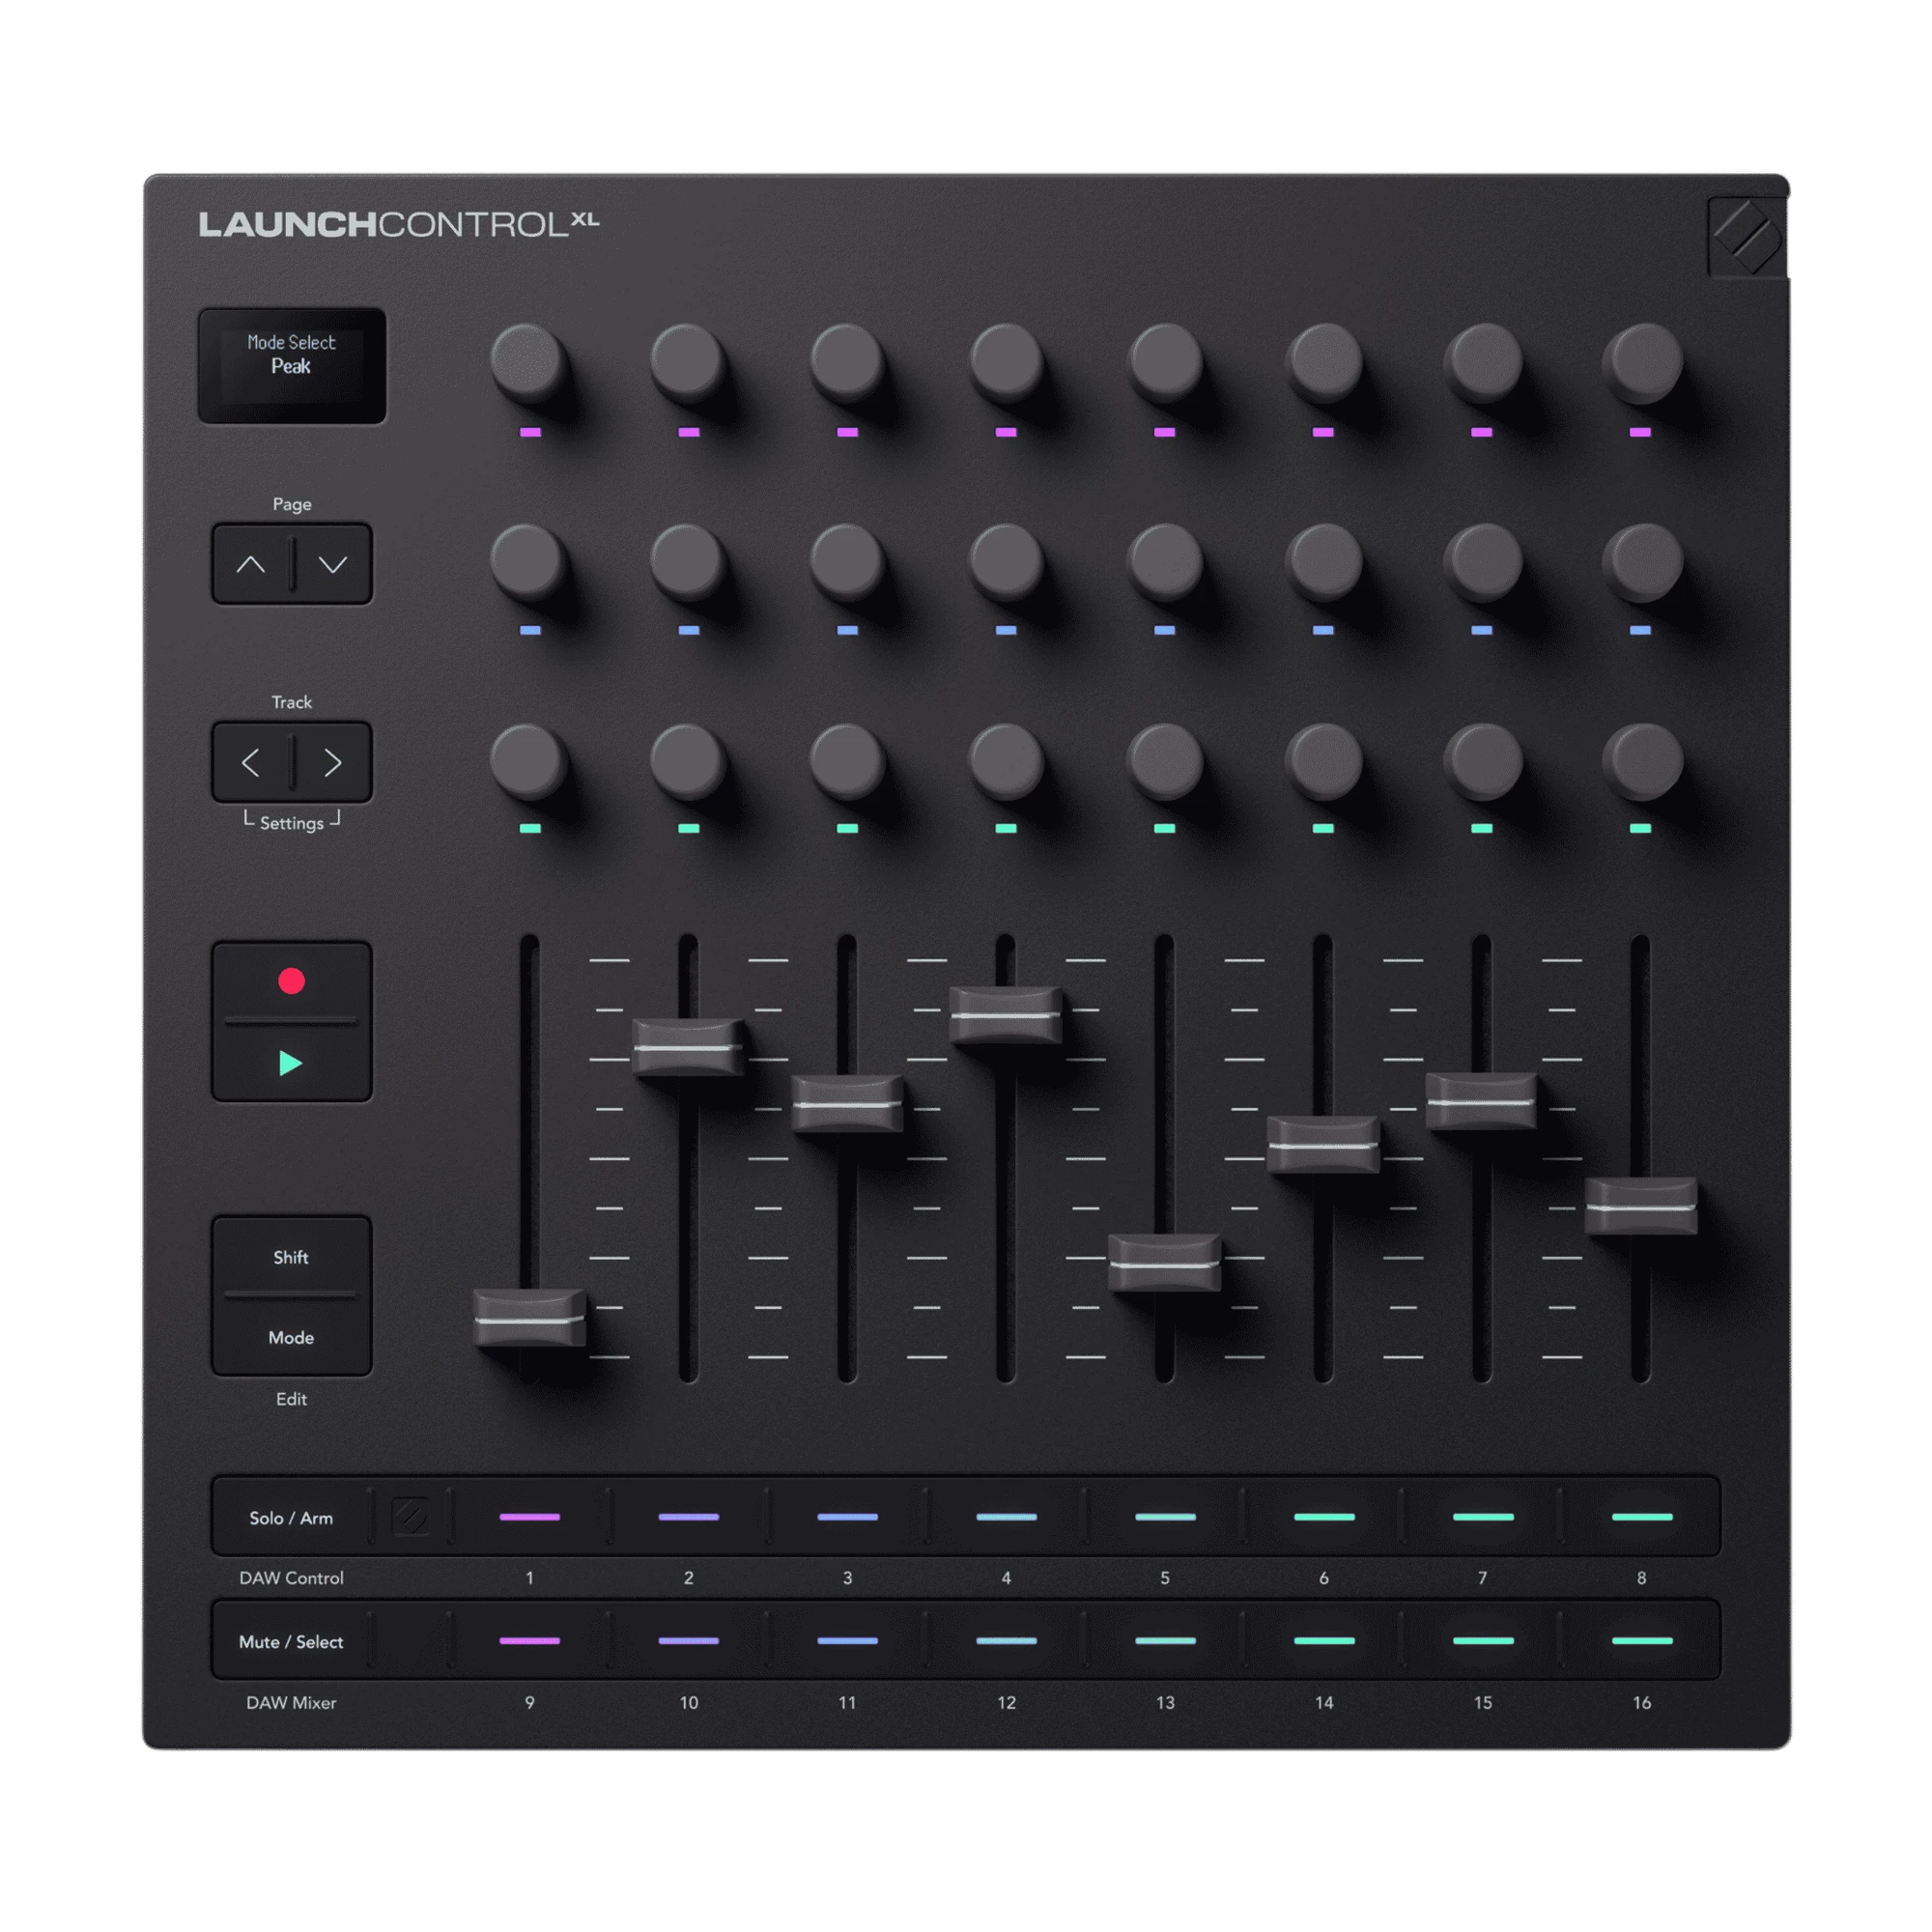Viewport: 1932px width, 1932px height.
Task: Click the first fader's cap at the bottom
Action: 530,1318
